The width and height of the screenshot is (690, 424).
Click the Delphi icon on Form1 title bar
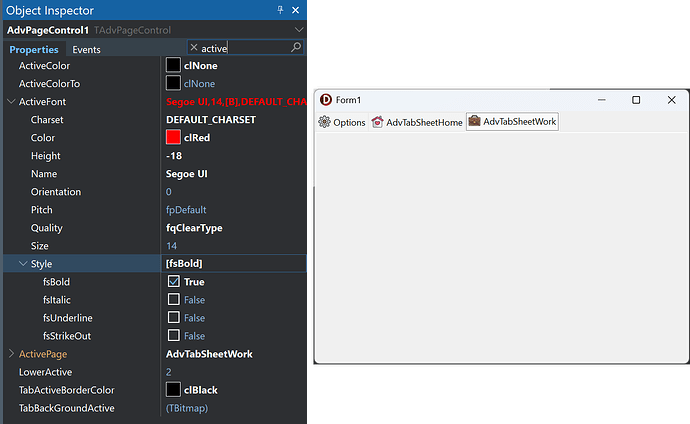click(325, 100)
